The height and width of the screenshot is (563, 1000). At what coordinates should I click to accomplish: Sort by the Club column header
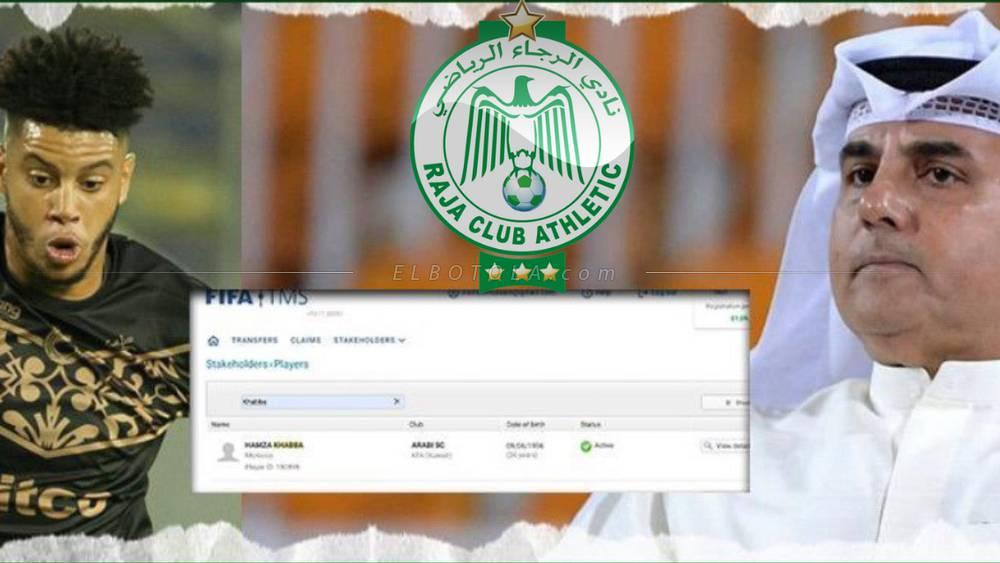(416, 424)
